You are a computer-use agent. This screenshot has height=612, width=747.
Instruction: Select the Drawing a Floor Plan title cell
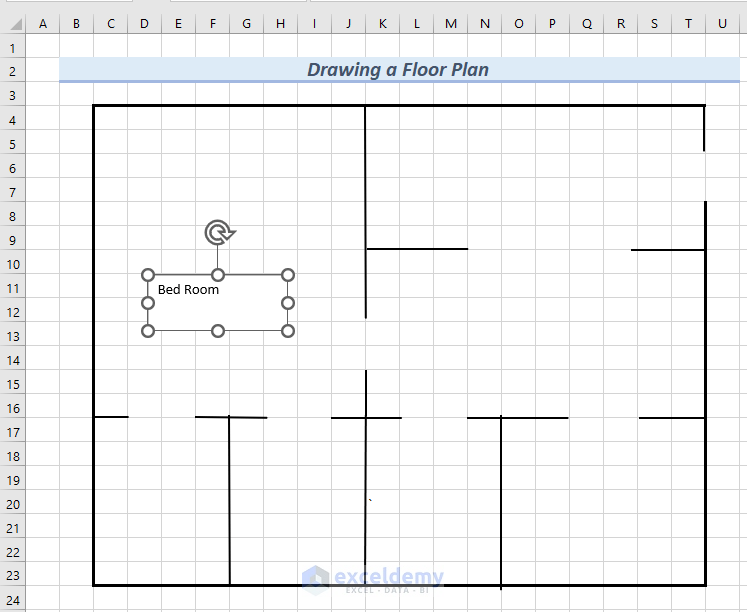click(x=399, y=70)
